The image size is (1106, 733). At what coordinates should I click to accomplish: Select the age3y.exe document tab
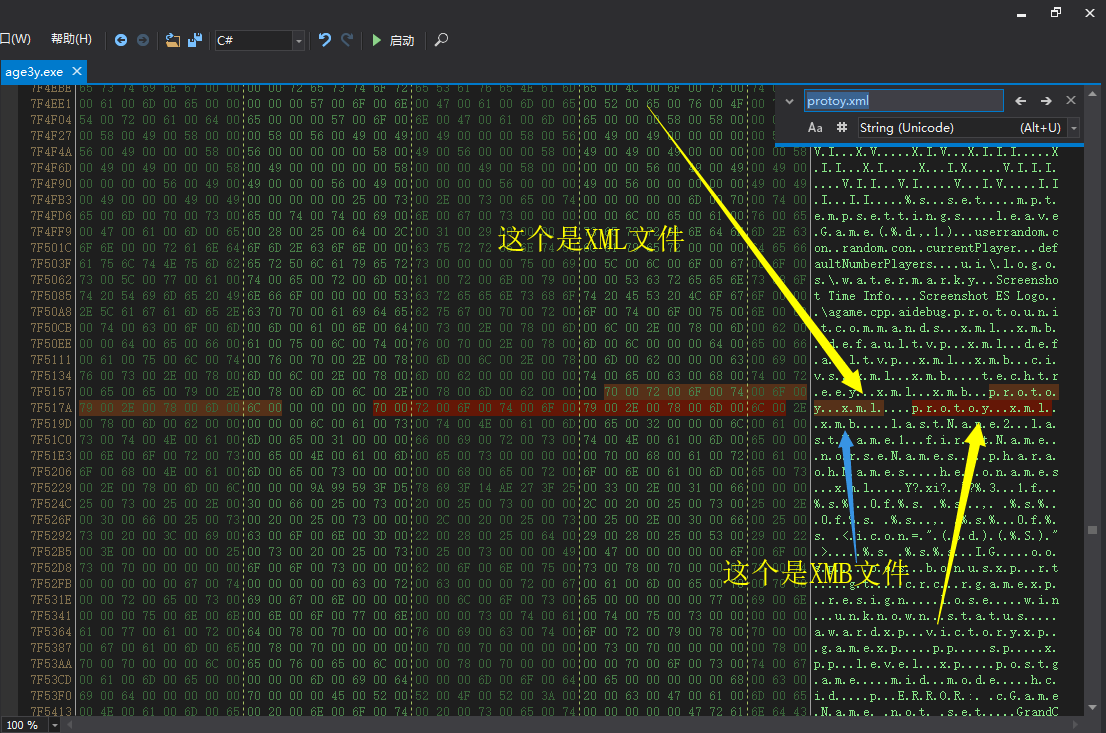pyautogui.click(x=34, y=72)
